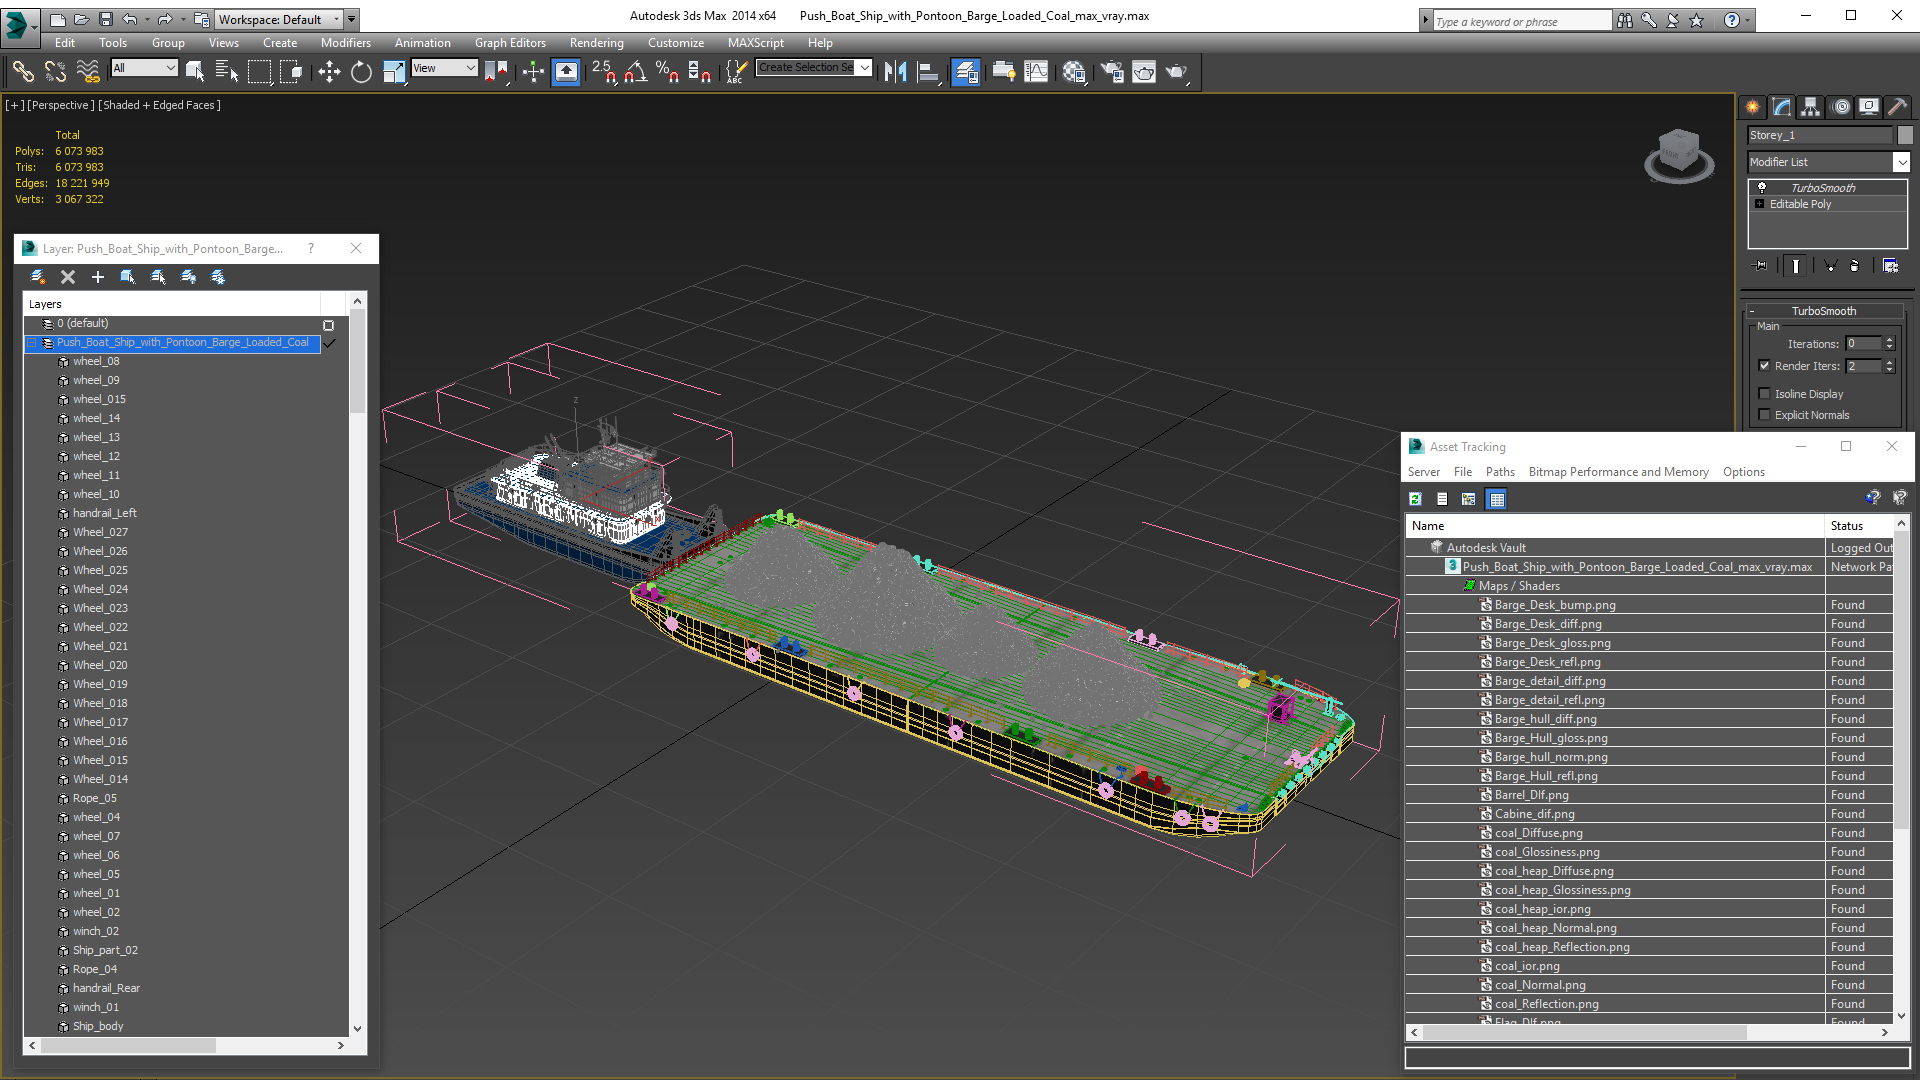This screenshot has height=1080, width=1920.
Task: Click the Status column header
Action: click(x=1859, y=526)
